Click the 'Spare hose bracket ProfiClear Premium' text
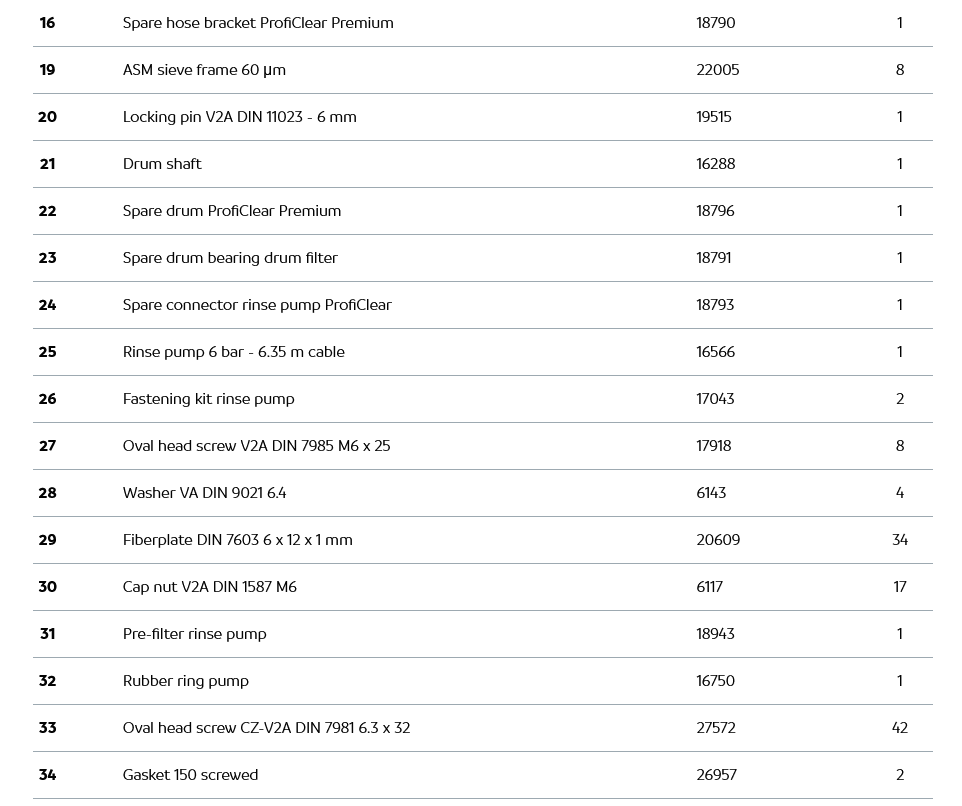 (x=257, y=23)
